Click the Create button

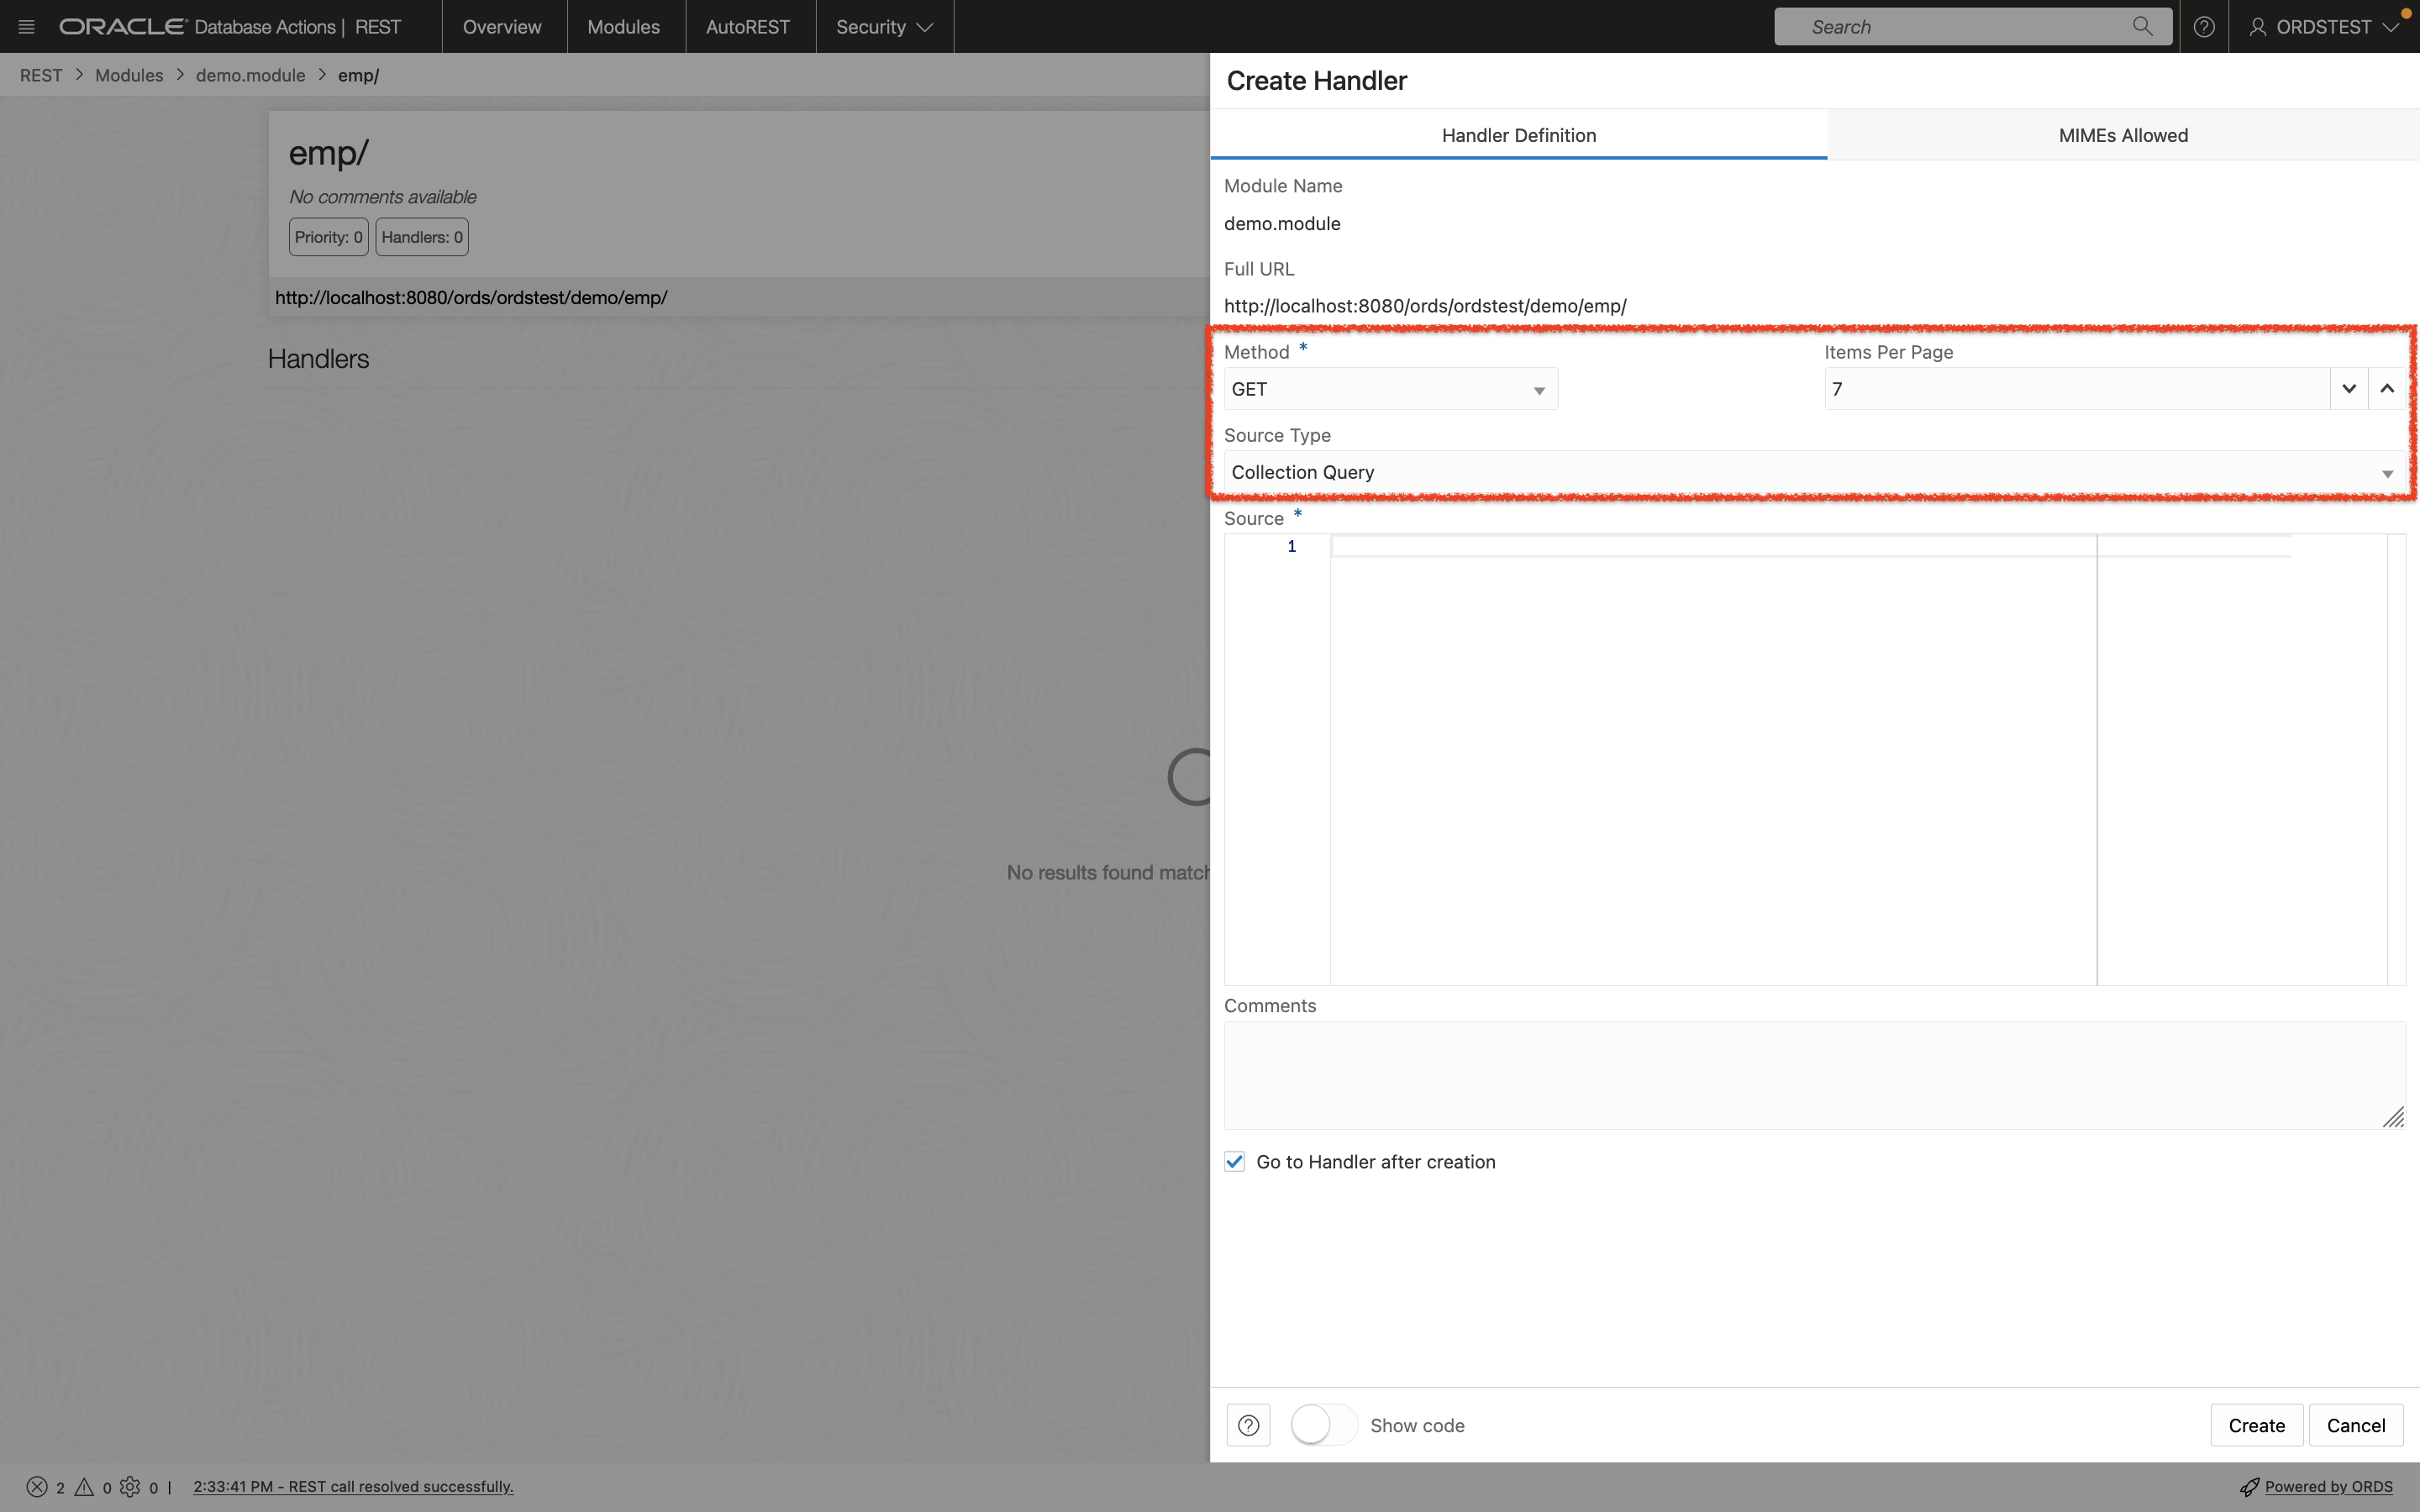[2256, 1425]
